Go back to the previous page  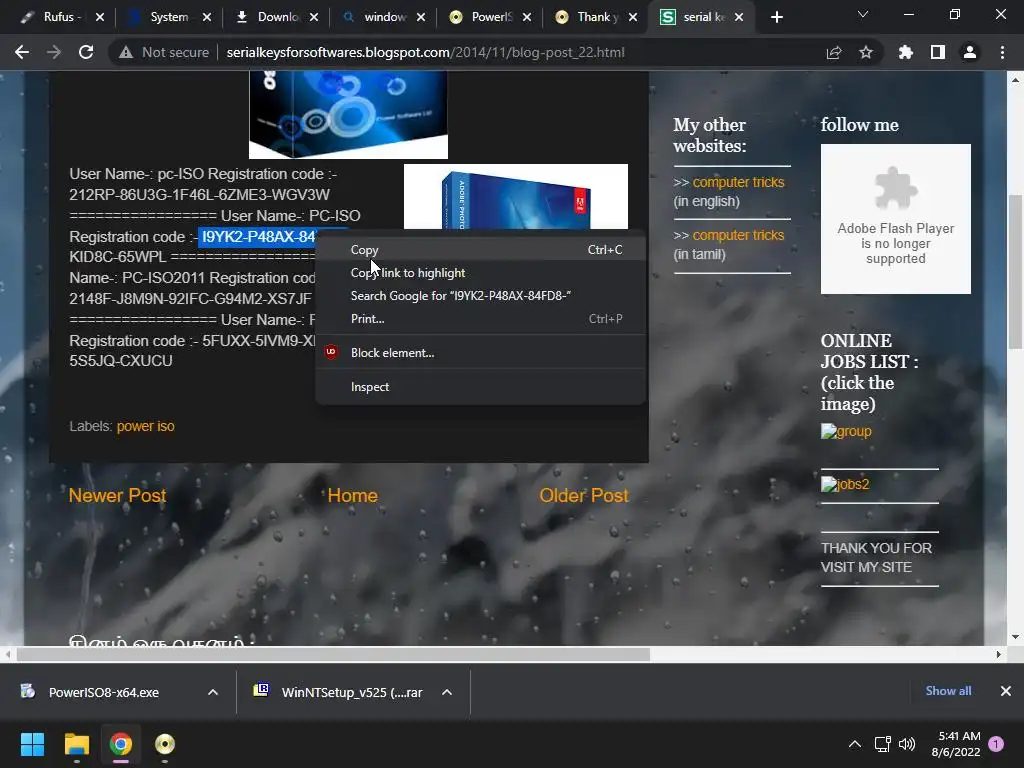click(x=22, y=52)
